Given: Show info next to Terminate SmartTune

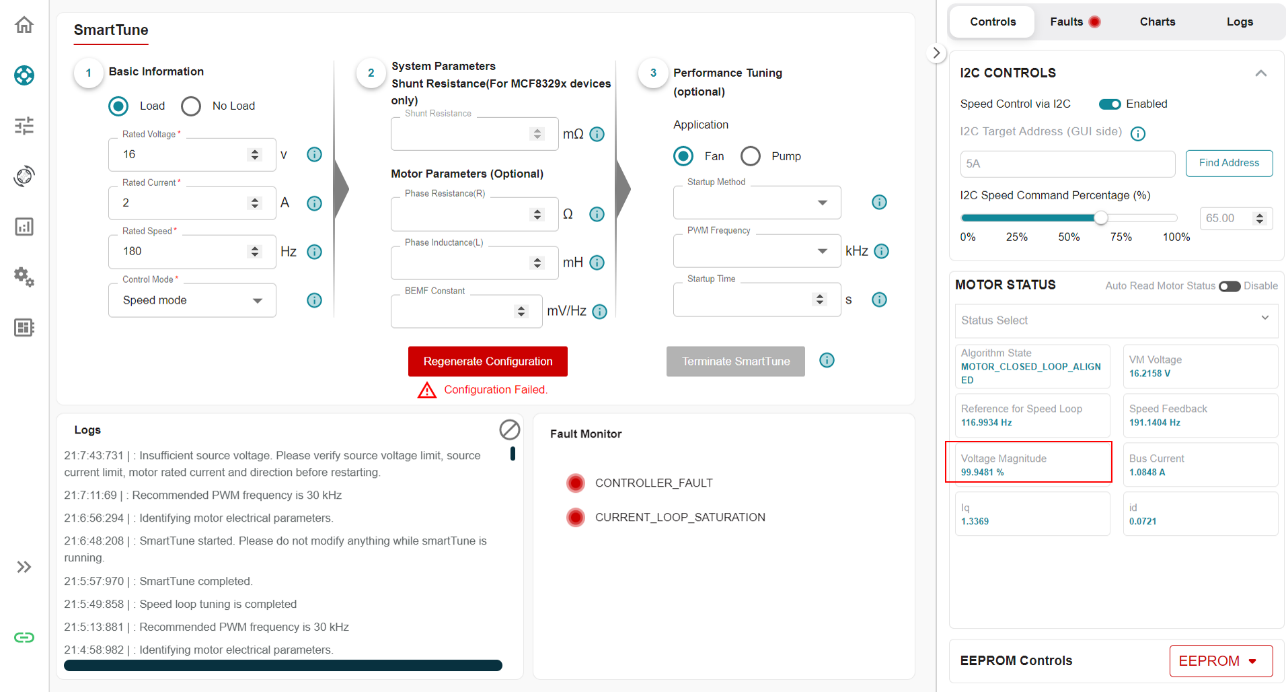Looking at the screenshot, I should click(827, 361).
